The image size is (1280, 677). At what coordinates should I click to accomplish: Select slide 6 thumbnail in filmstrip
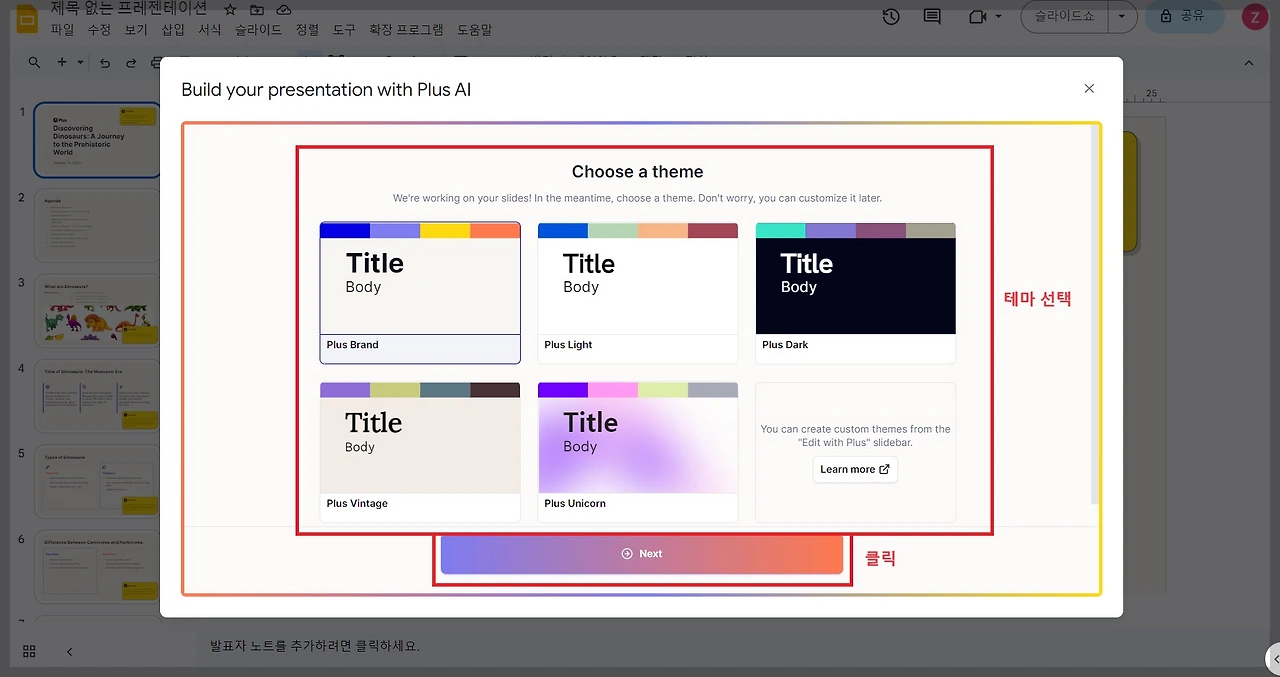[x=97, y=567]
